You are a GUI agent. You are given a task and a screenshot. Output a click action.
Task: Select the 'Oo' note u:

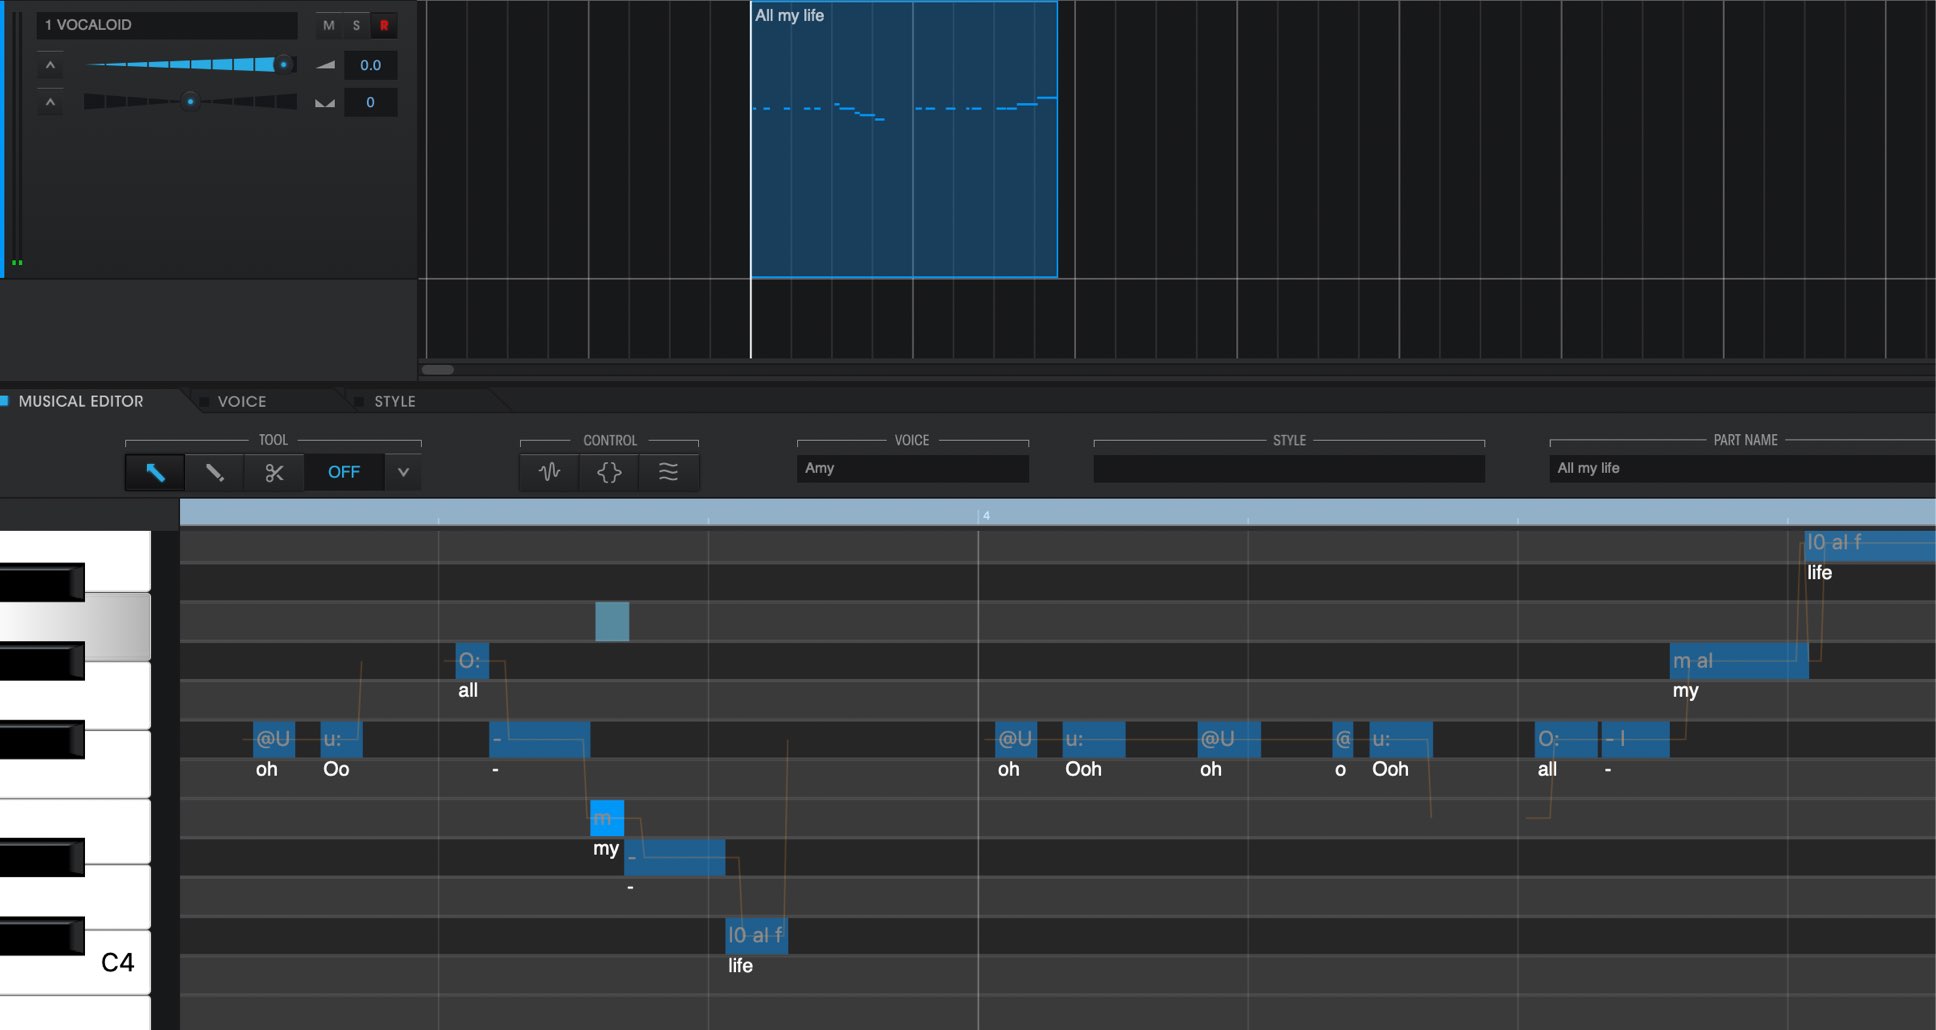[341, 739]
